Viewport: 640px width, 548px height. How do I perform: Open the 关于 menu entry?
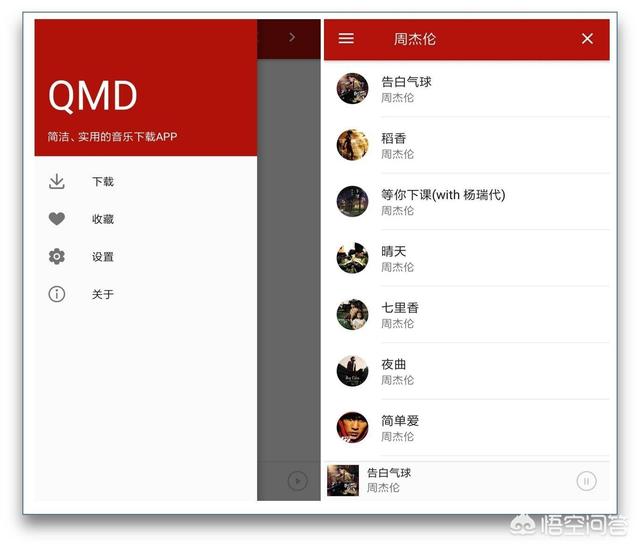[x=103, y=294]
